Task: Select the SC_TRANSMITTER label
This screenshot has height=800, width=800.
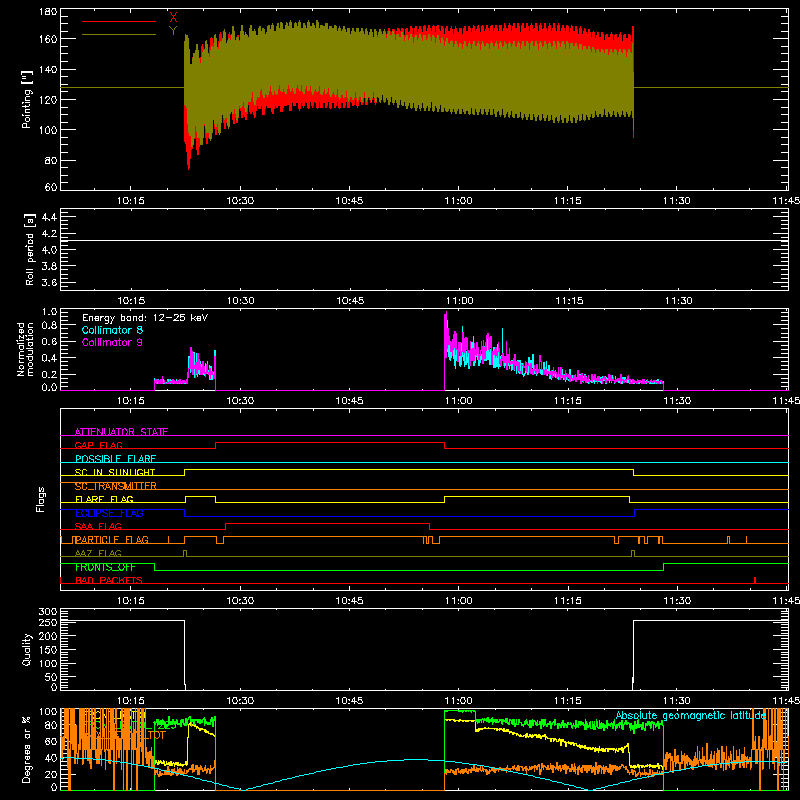Action: pos(115,486)
